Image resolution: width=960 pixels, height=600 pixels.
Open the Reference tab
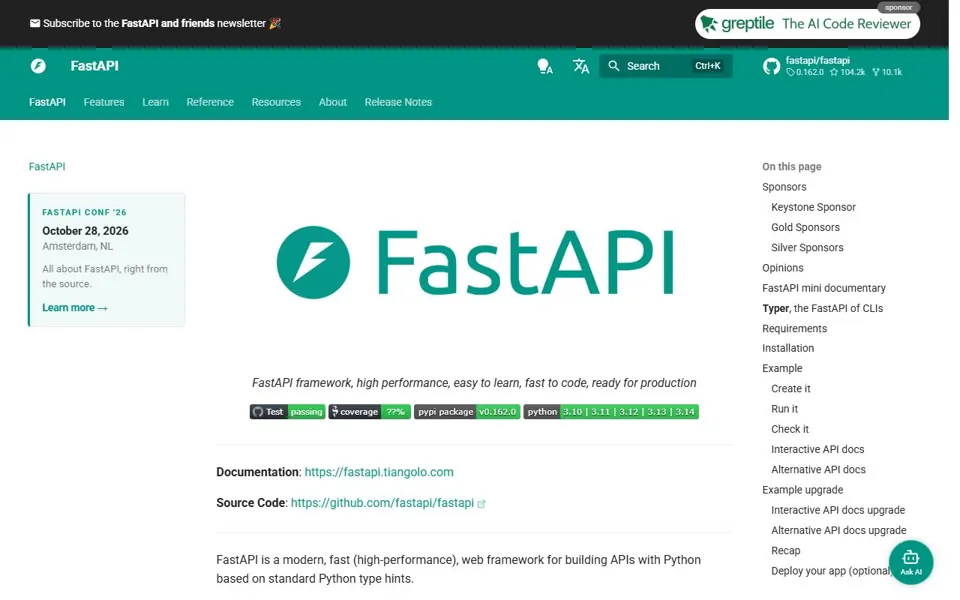(210, 102)
